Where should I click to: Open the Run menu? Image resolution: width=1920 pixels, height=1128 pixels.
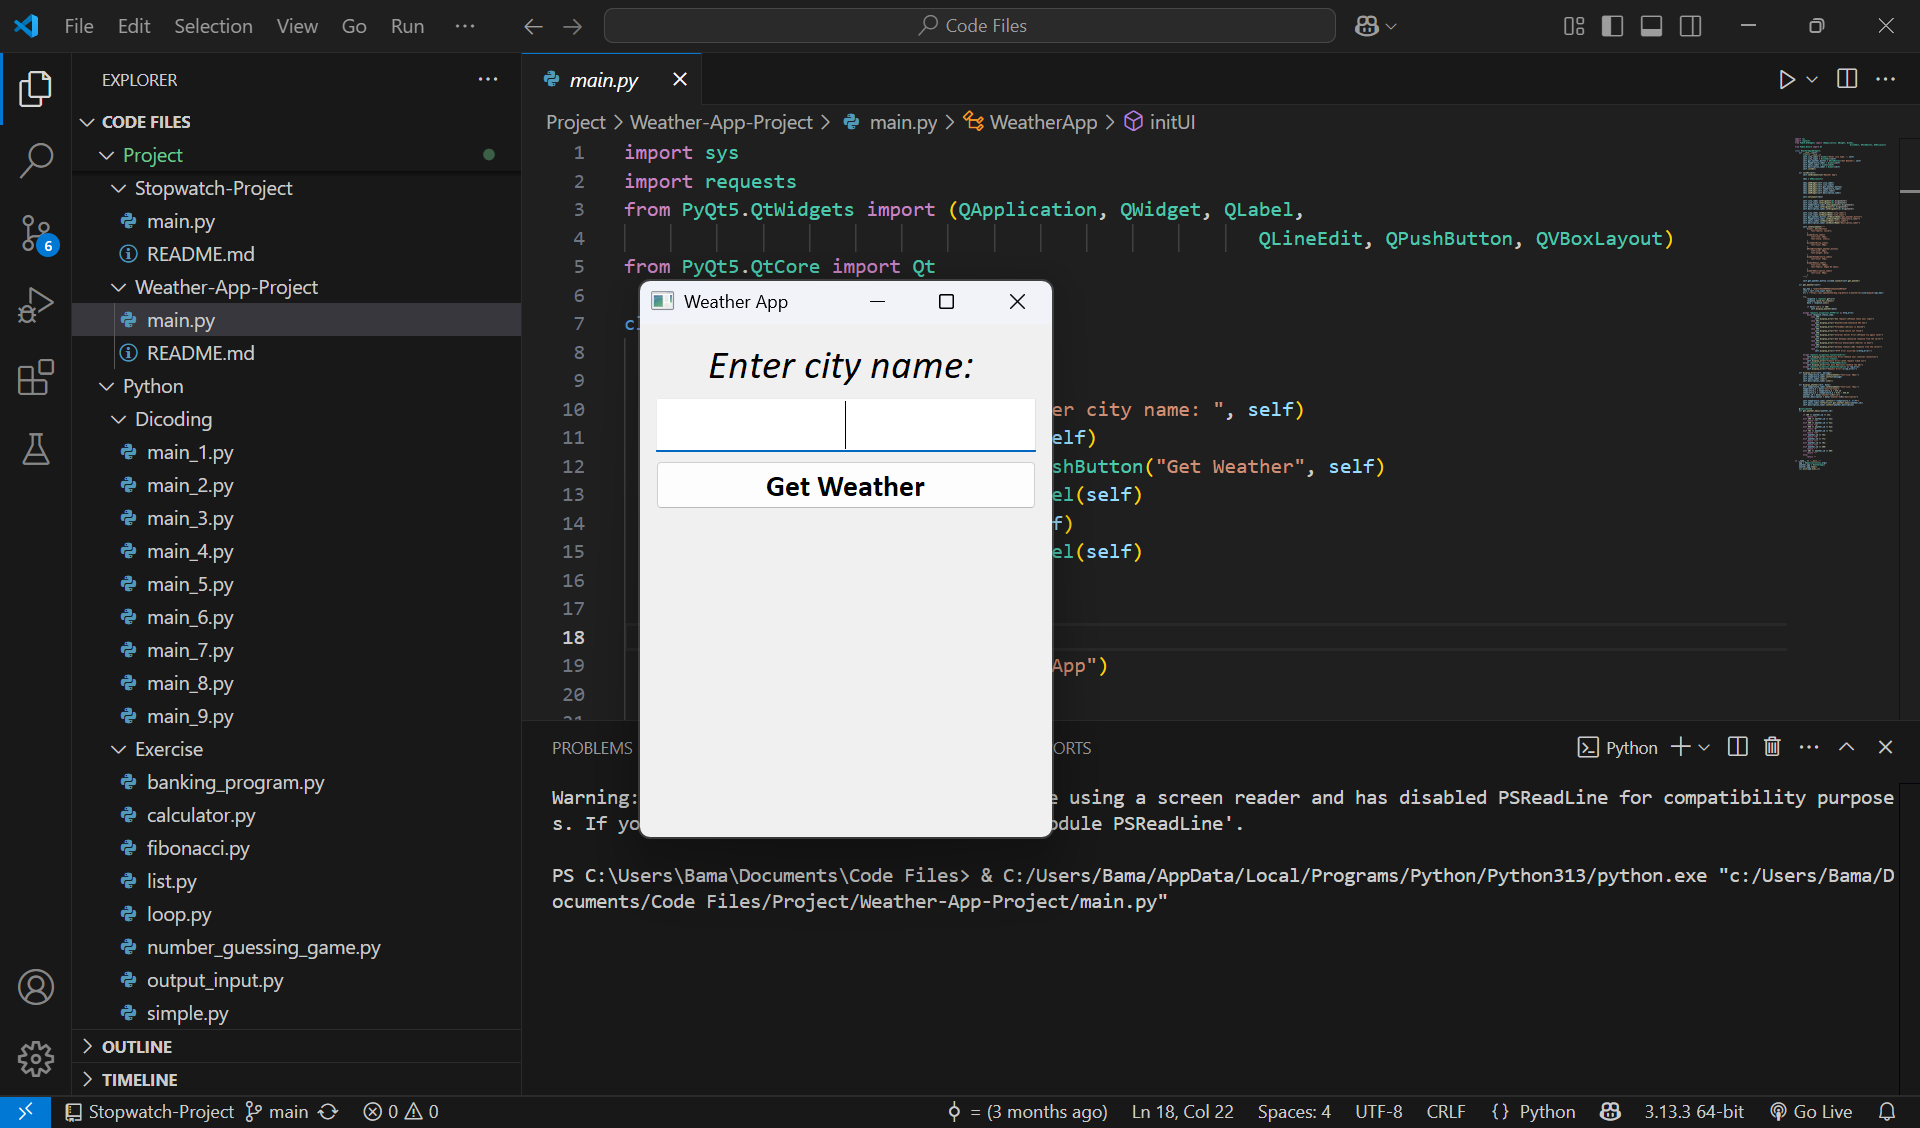pyautogui.click(x=407, y=26)
